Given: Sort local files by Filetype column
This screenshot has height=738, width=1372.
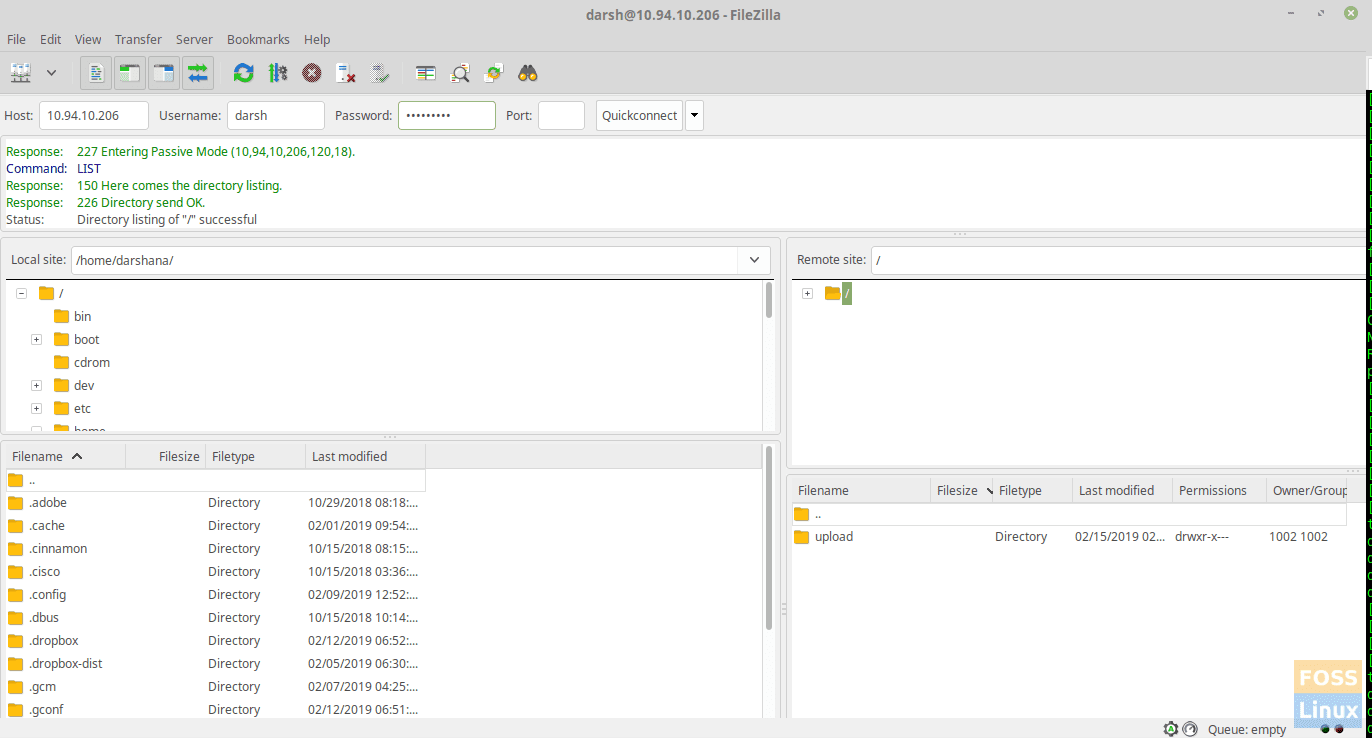Looking at the screenshot, I should [x=256, y=456].
